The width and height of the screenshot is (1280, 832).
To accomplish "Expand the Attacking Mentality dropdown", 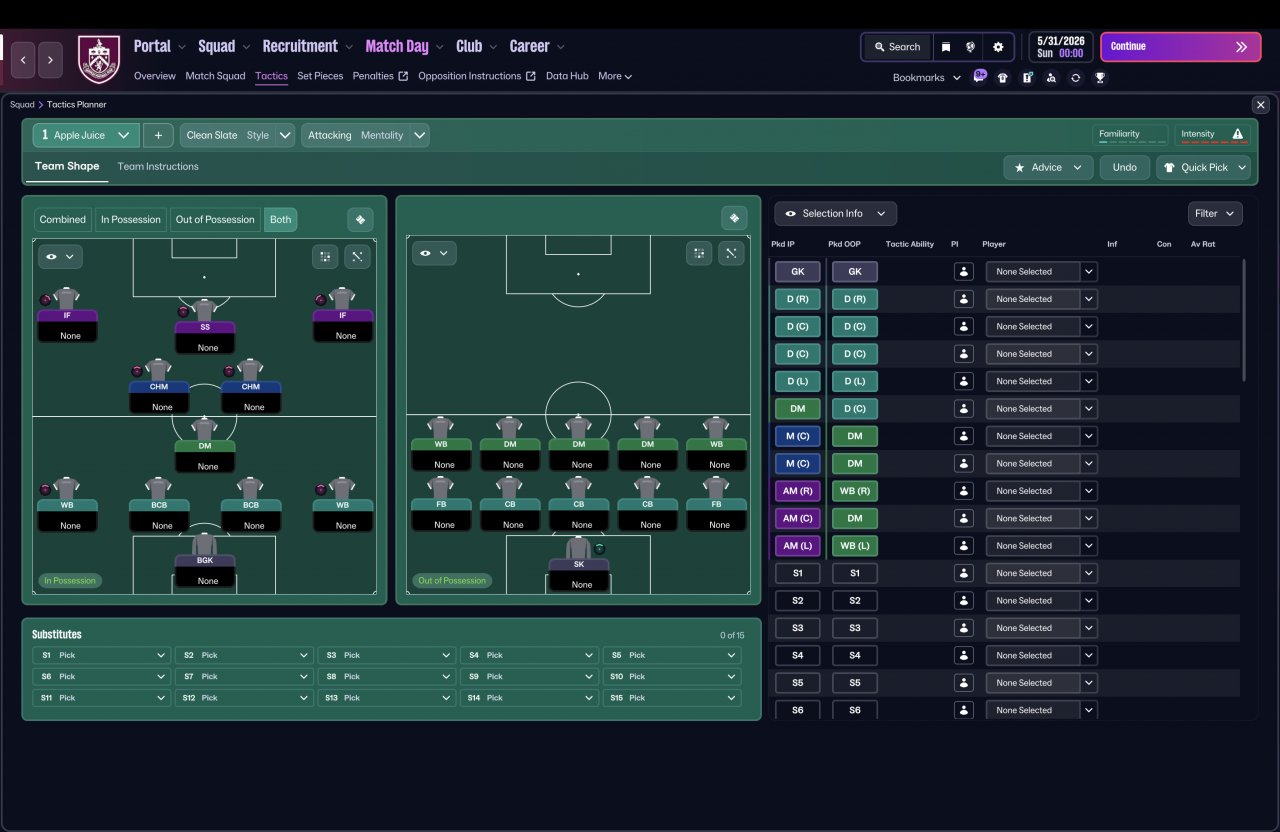I will tap(365, 135).
